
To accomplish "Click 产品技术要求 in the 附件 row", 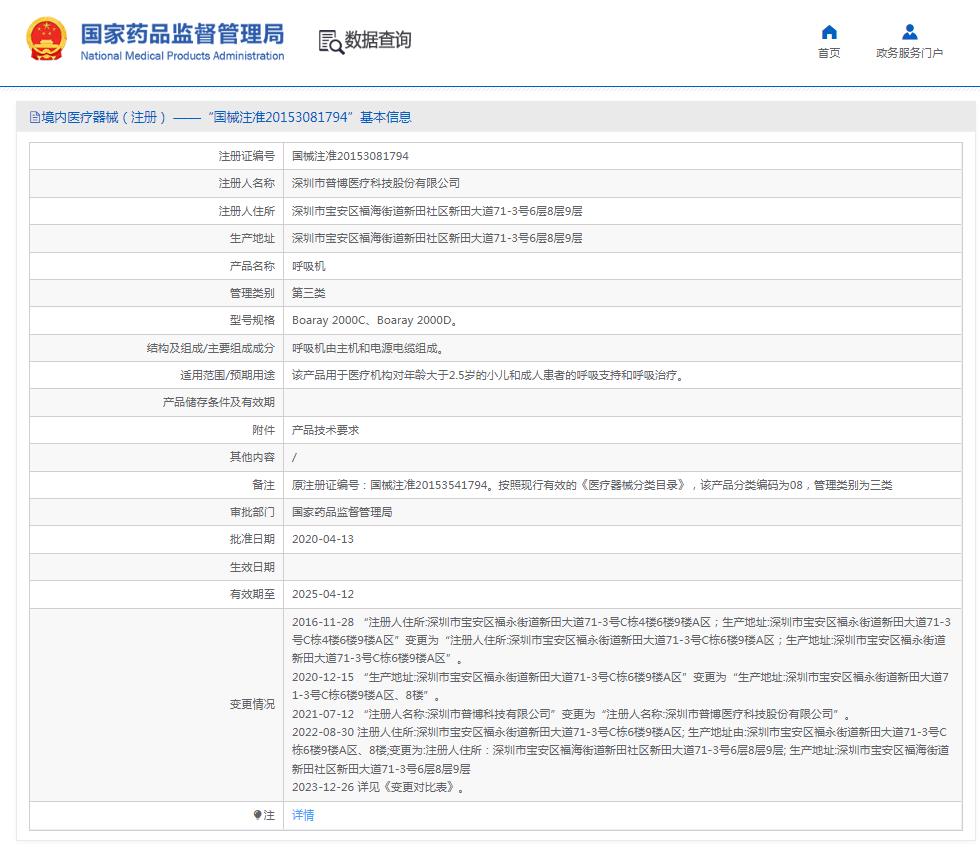I will [x=325, y=430].
